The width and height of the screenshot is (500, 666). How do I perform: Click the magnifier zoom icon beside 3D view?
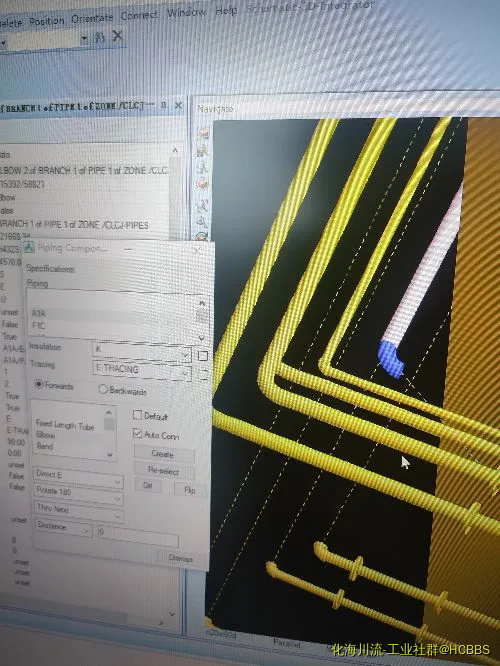click(x=202, y=221)
